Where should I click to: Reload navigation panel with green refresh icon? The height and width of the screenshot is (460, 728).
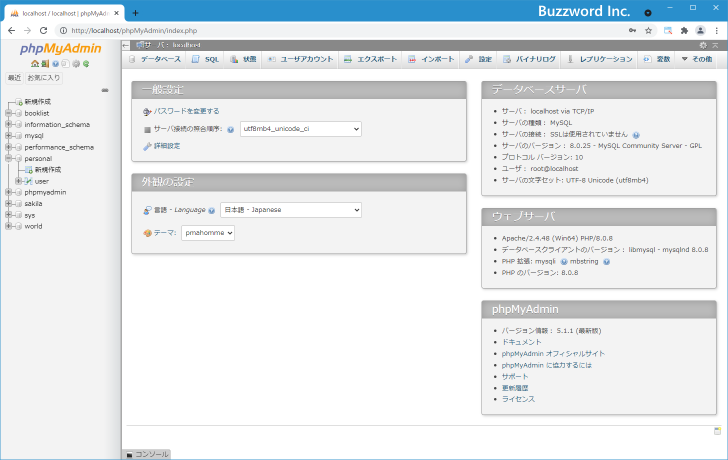[x=86, y=64]
